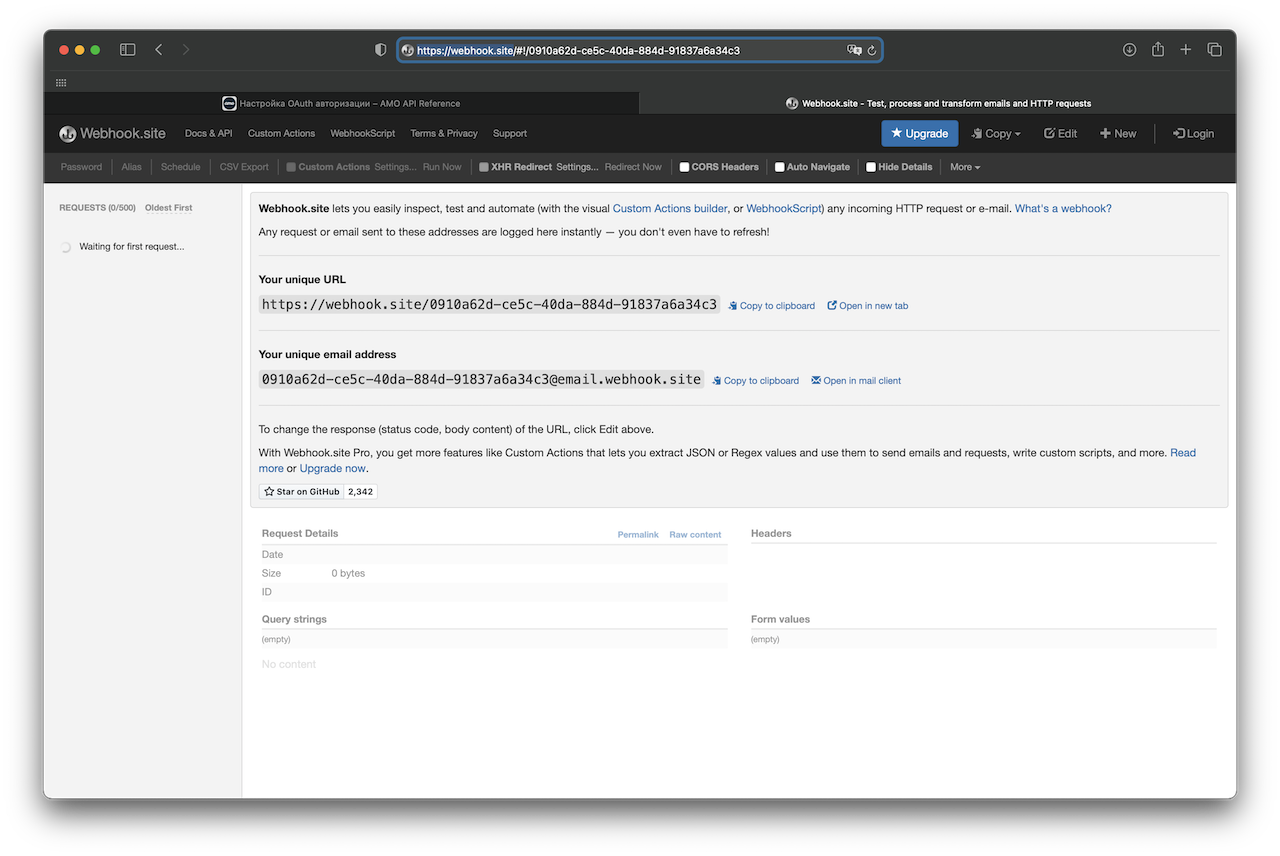Viewport: 1280px width, 856px height.
Task: Open the More dropdown in toolbar
Action: click(965, 167)
